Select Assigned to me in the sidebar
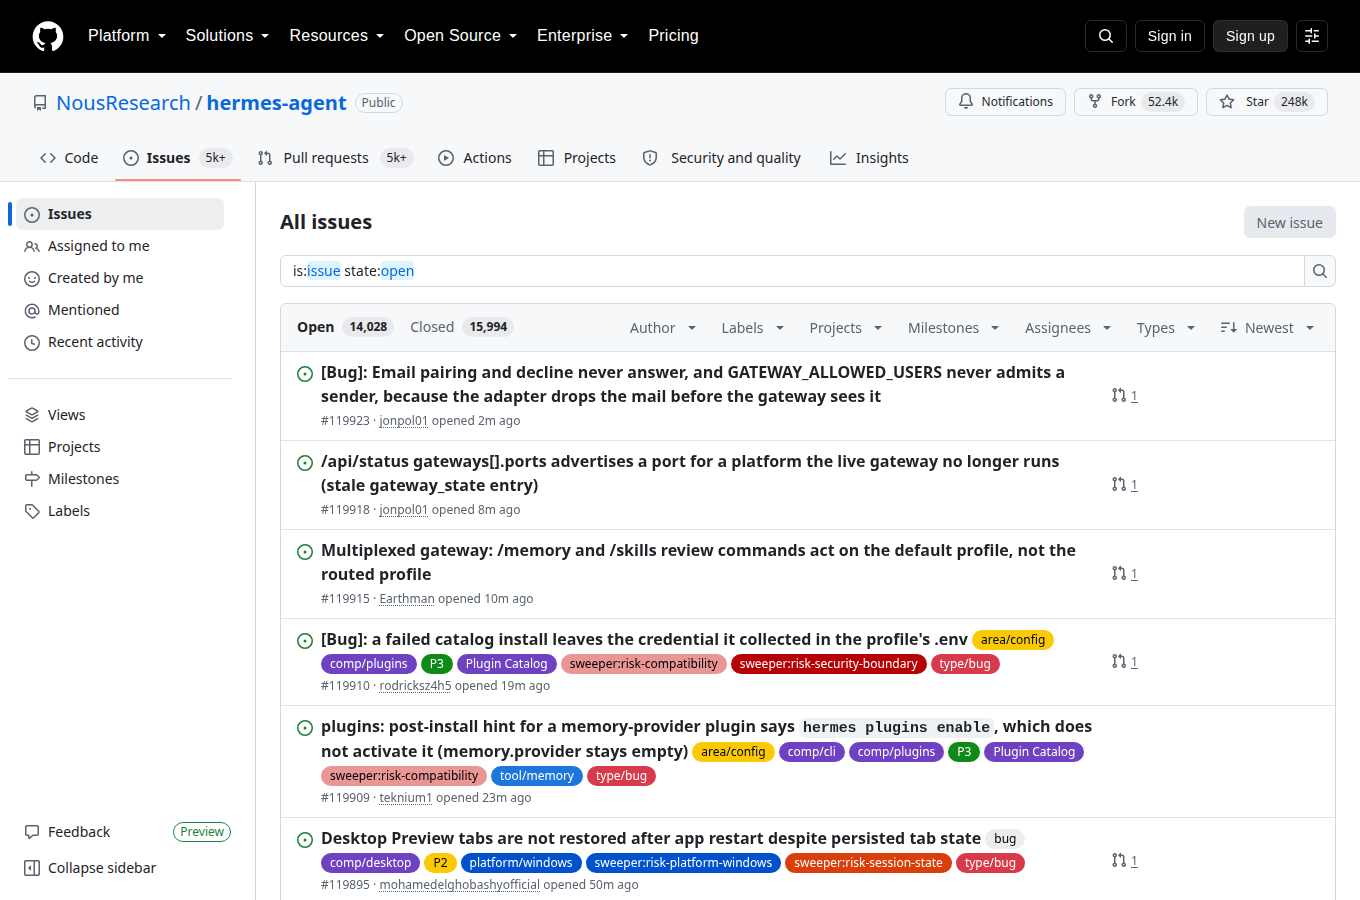 [120, 246]
